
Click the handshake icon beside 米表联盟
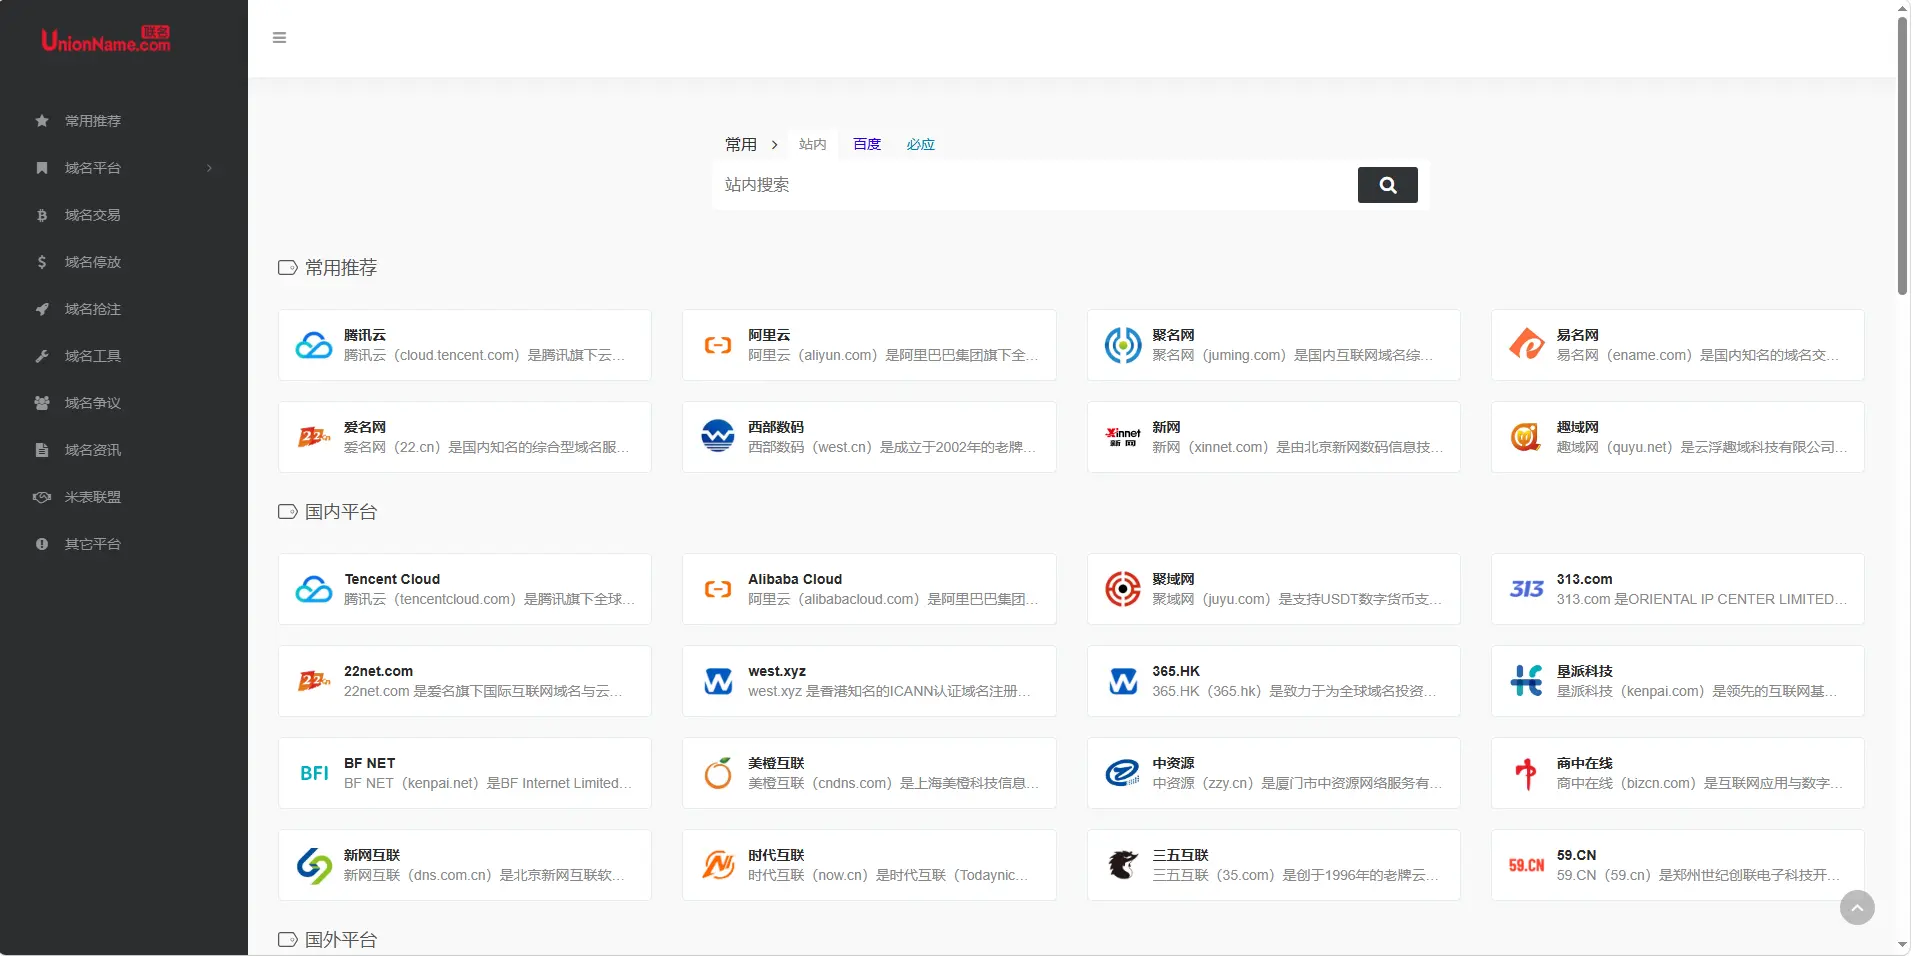tap(42, 497)
